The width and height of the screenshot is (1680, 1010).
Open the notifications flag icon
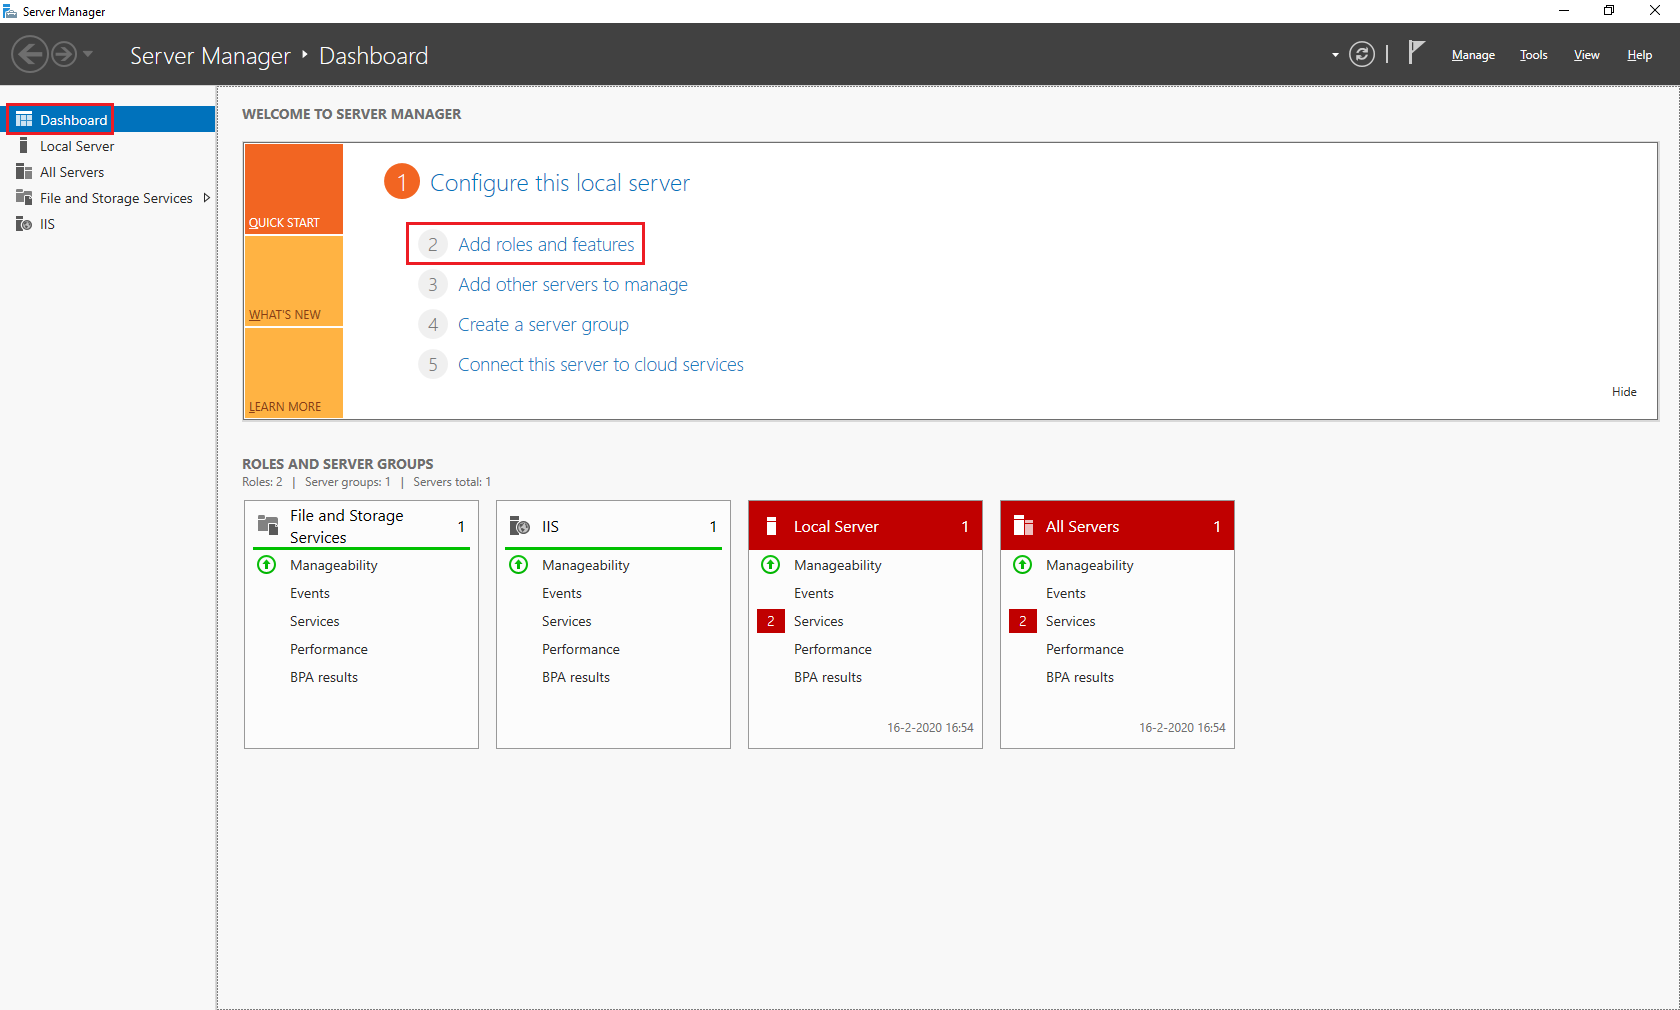[1415, 52]
